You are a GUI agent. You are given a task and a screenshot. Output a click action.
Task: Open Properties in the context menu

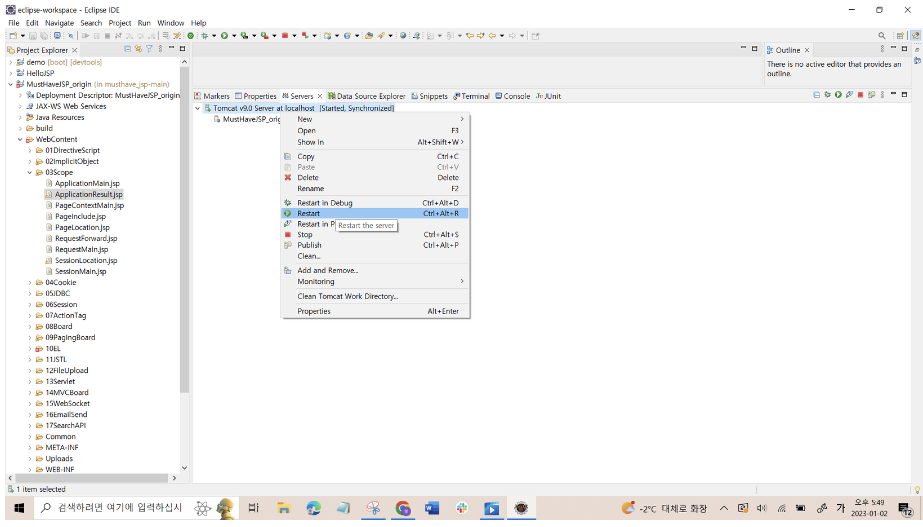tap(375, 311)
